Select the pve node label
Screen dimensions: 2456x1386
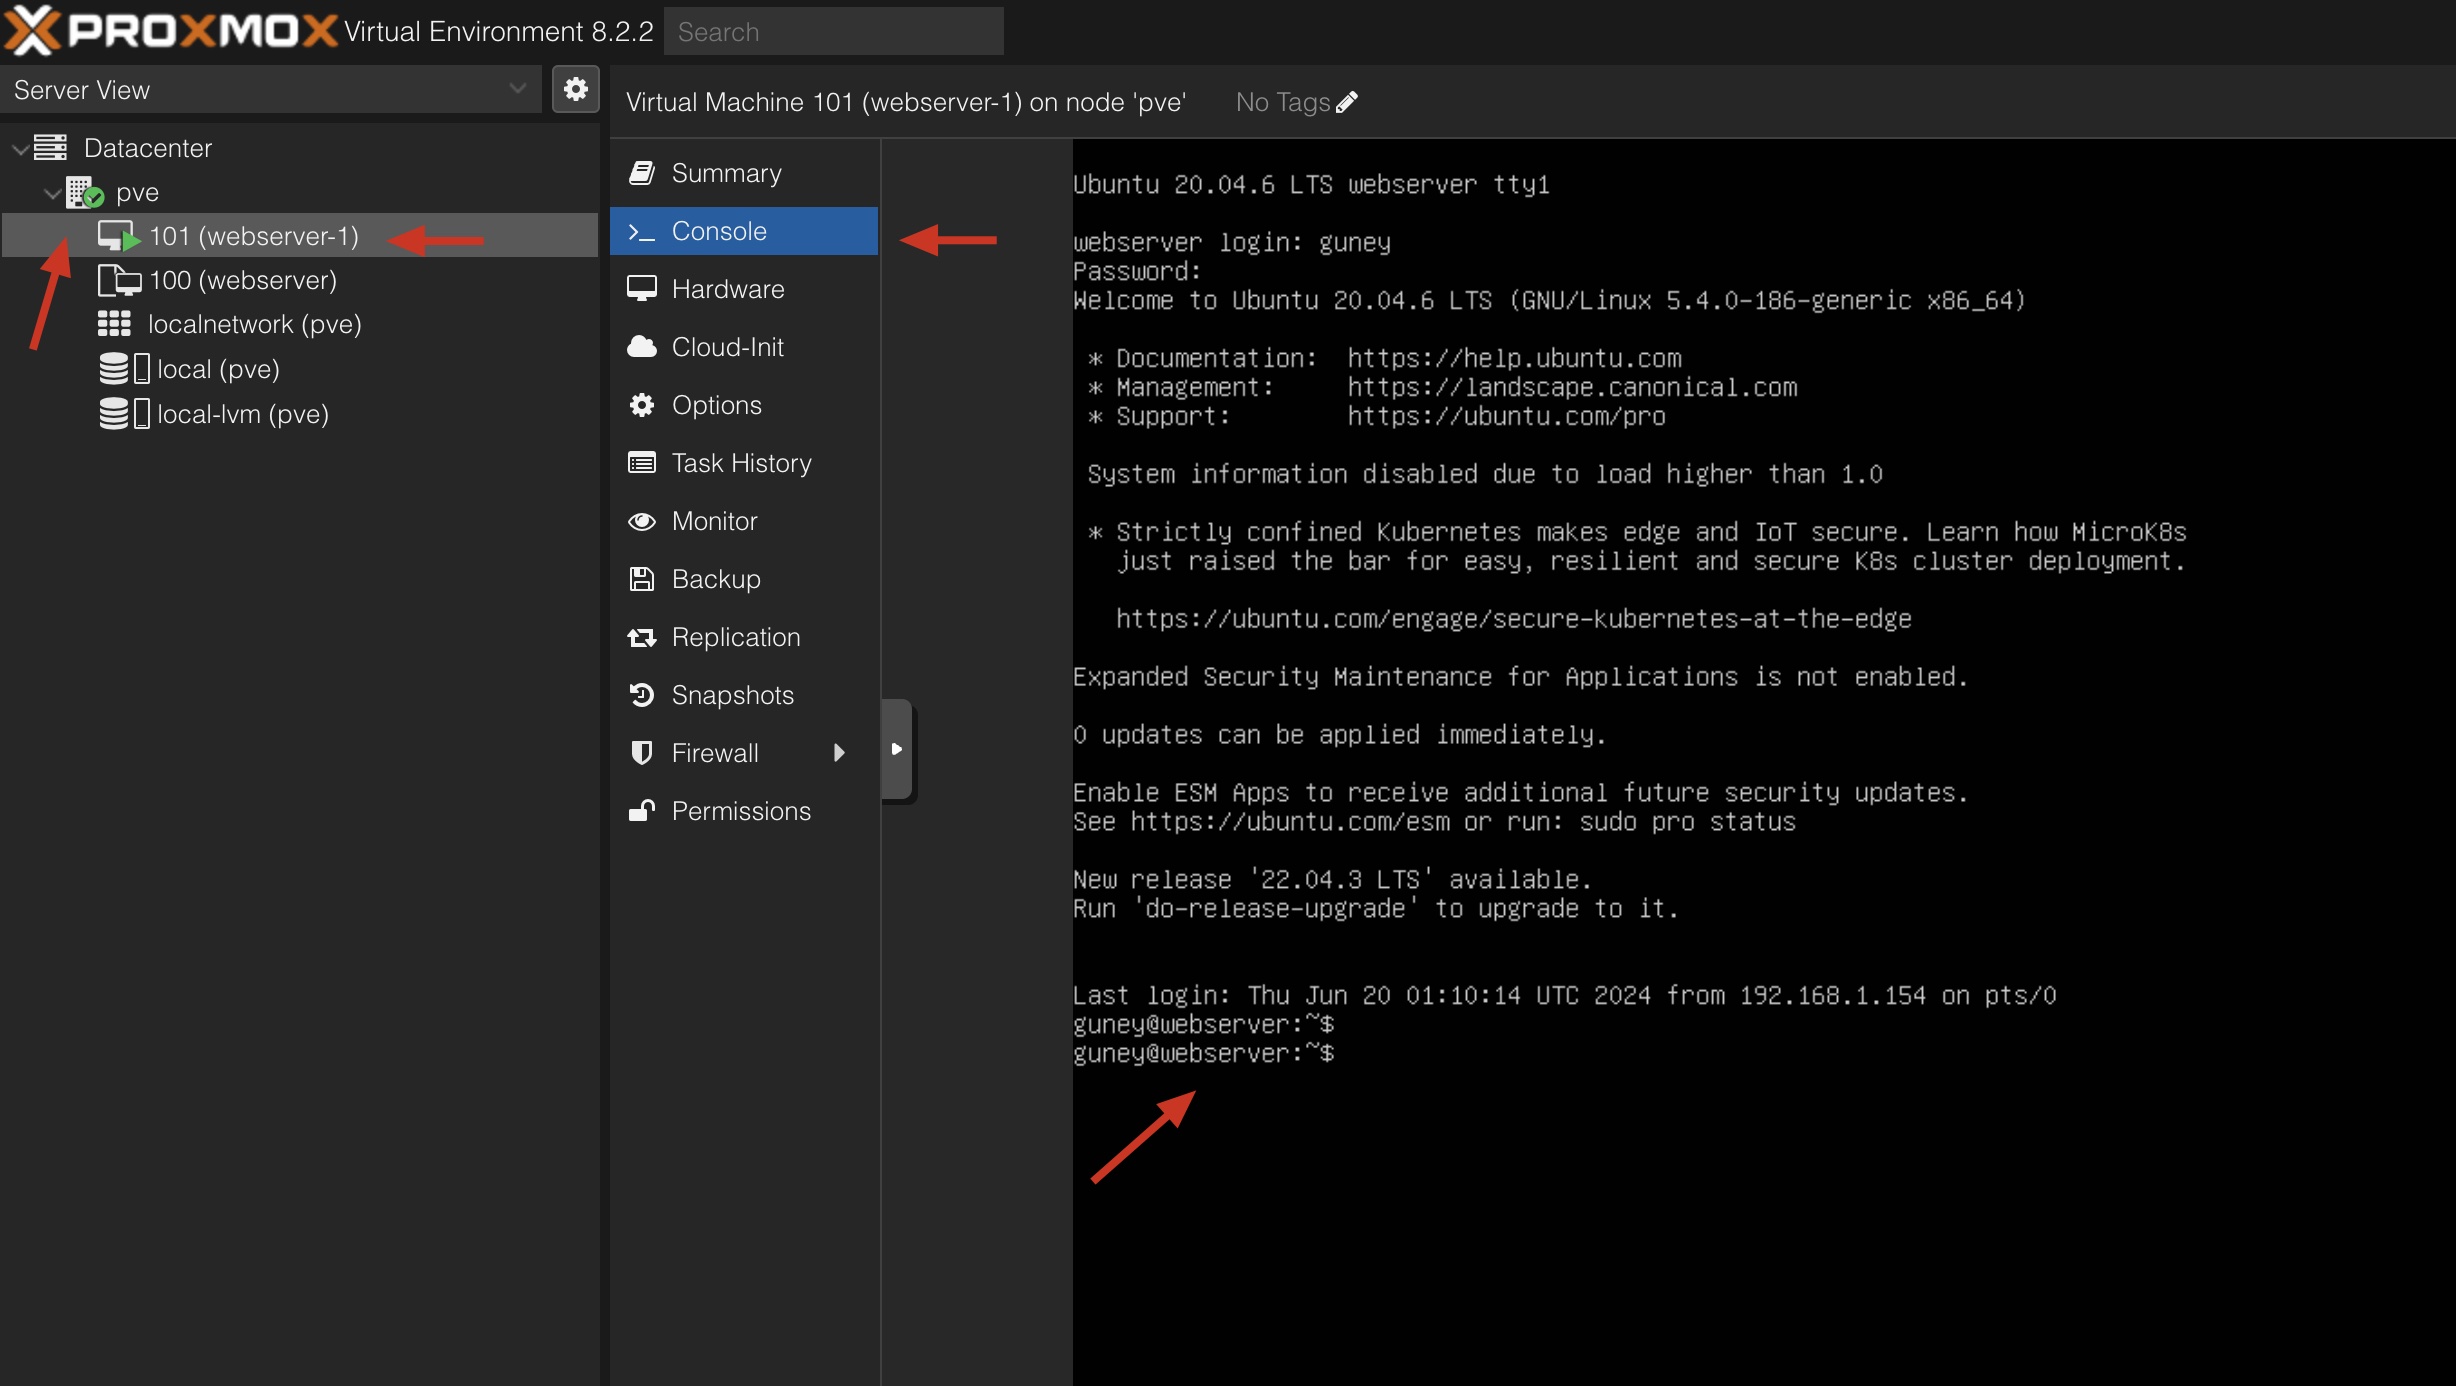point(137,192)
